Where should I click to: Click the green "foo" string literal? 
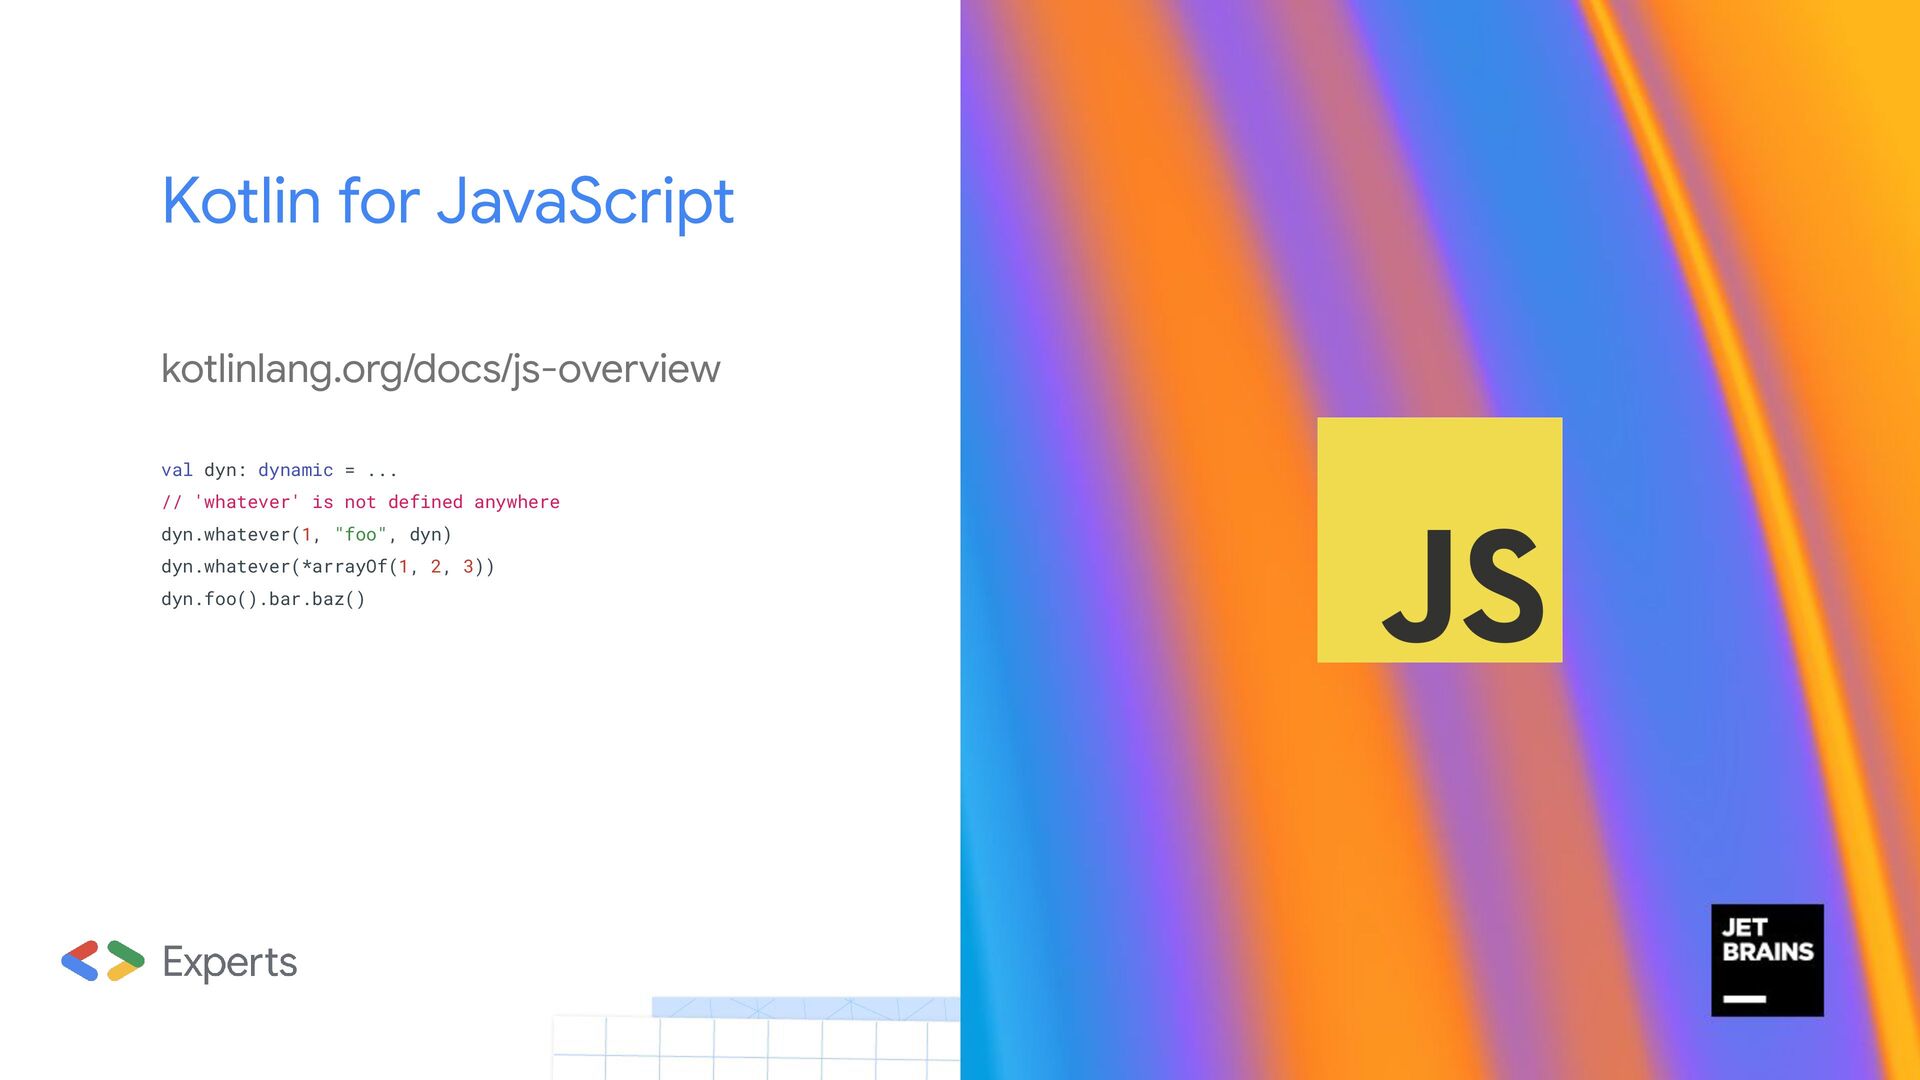click(360, 534)
